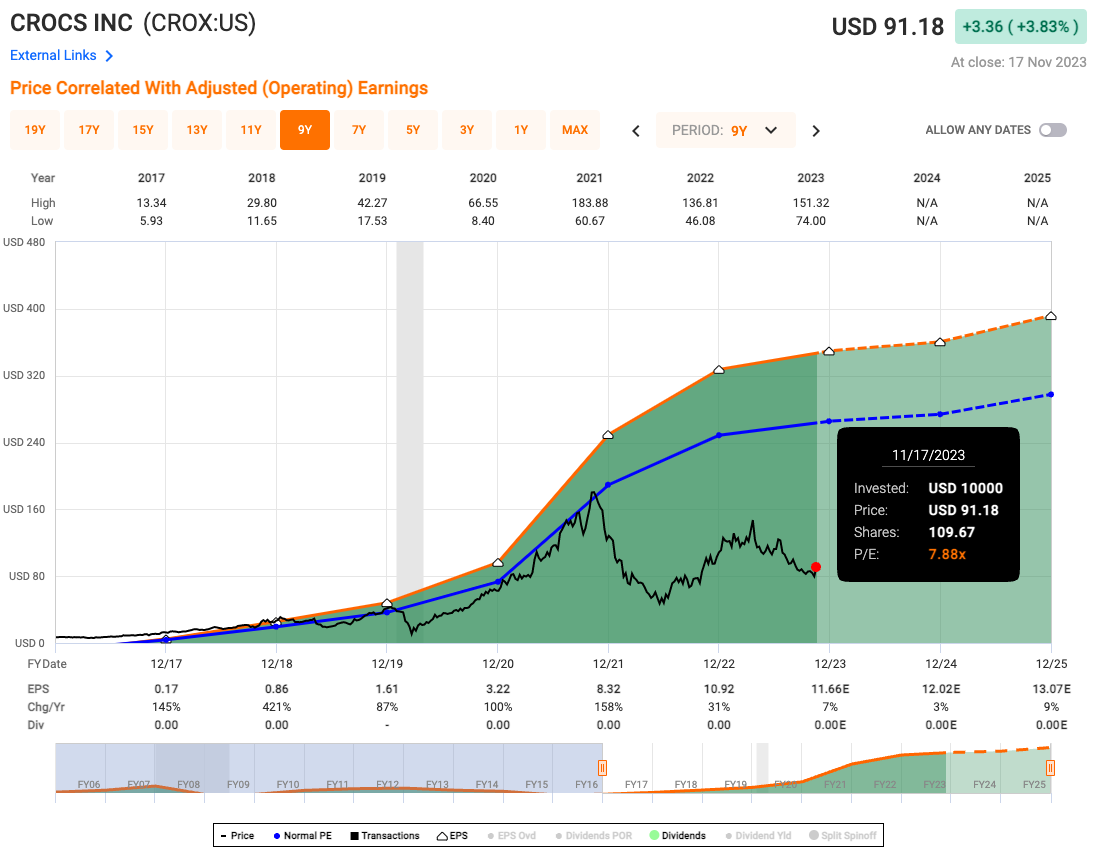Click FY18 in the navigator timeline
Screen dimensions: 1093x854
coord(685,784)
